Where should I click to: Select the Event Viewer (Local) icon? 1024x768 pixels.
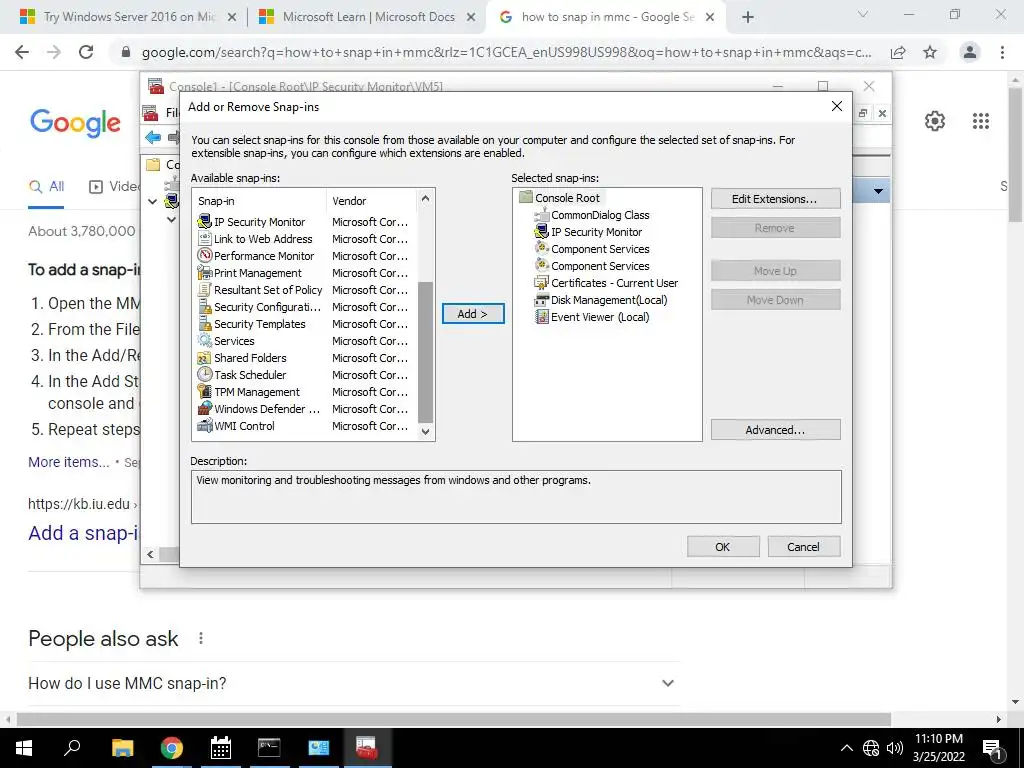pos(541,317)
